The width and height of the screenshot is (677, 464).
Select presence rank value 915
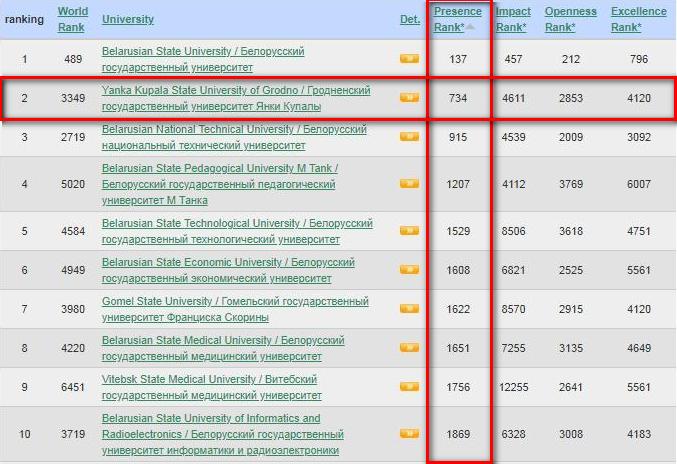pos(458,137)
